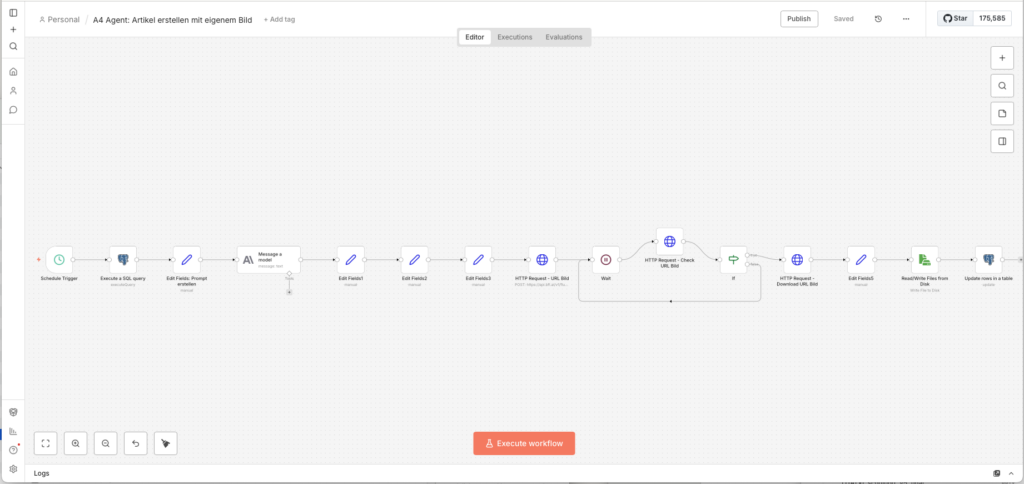Click zoom in canvas button
The image size is (1024, 484).
75,443
